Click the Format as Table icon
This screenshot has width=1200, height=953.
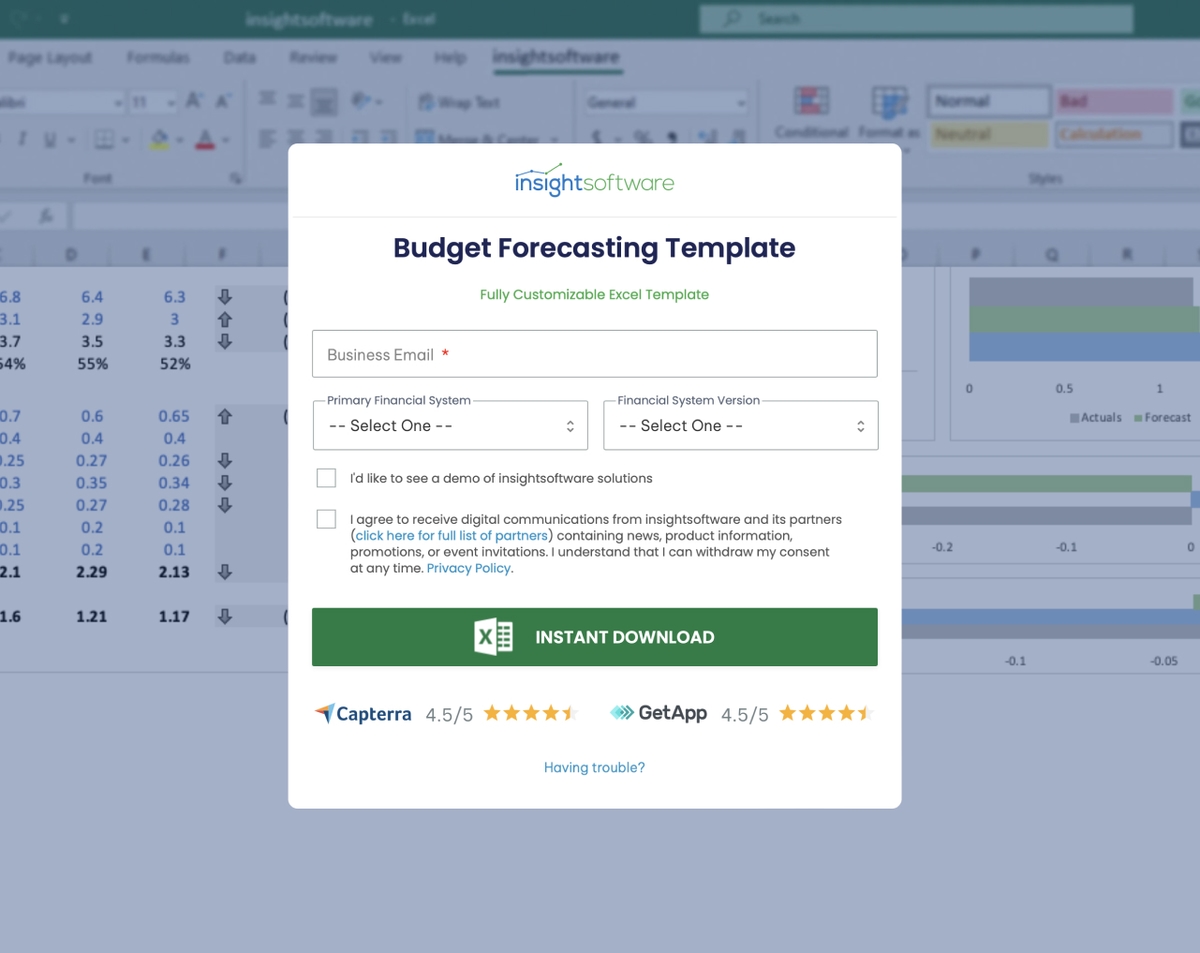888,102
